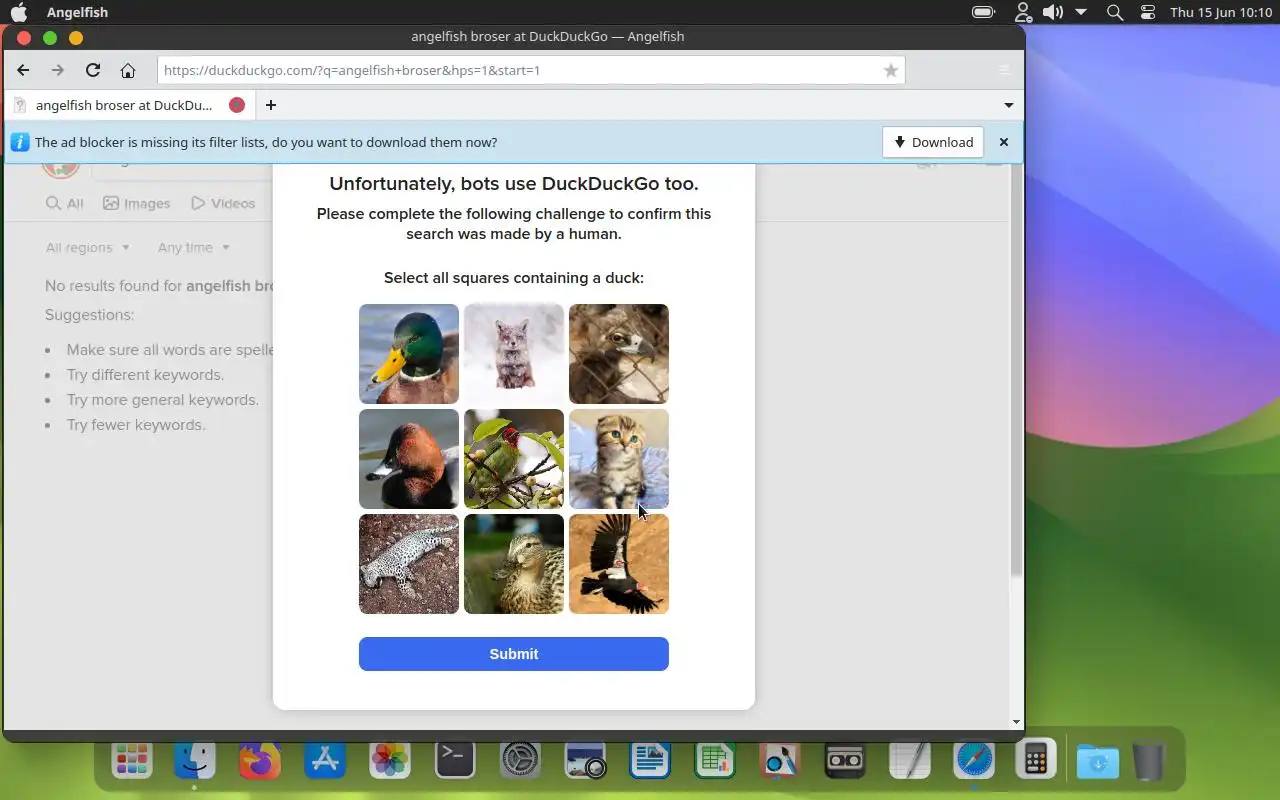Expand the system tray arrow
The height and width of the screenshot is (800, 1280).
[x=1081, y=12]
